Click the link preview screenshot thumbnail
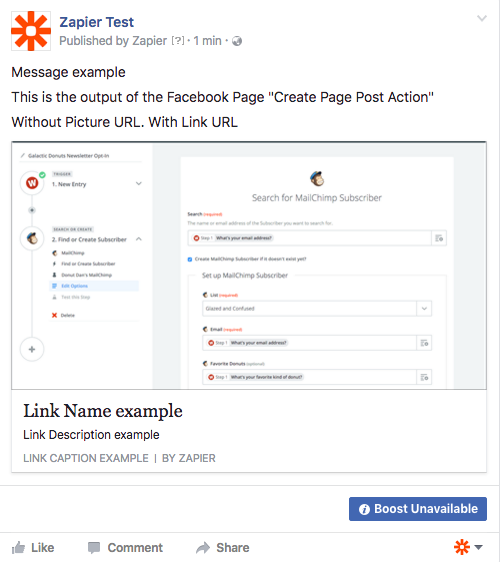 click(x=249, y=265)
